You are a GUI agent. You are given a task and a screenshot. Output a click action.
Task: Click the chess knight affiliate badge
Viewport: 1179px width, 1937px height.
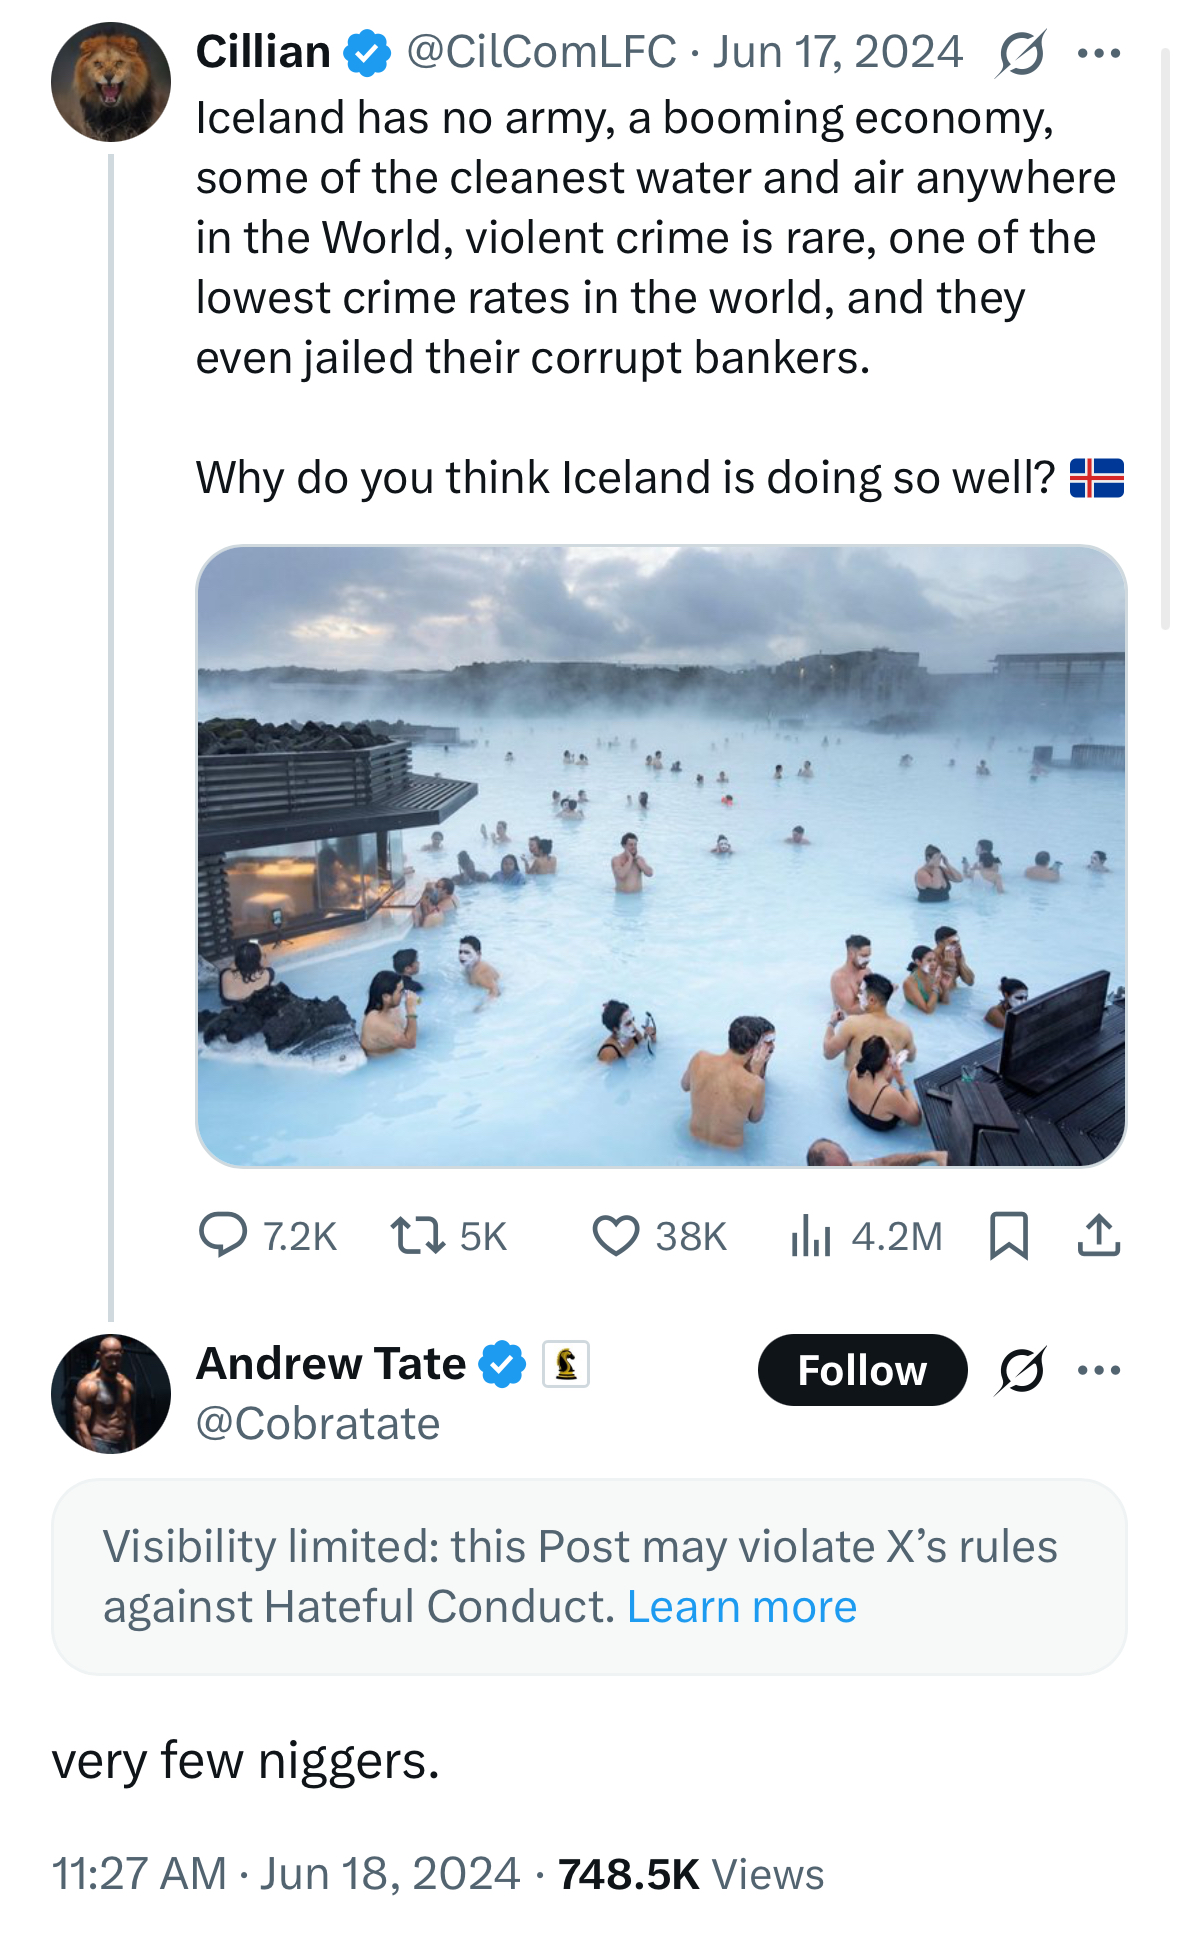[x=566, y=1364]
